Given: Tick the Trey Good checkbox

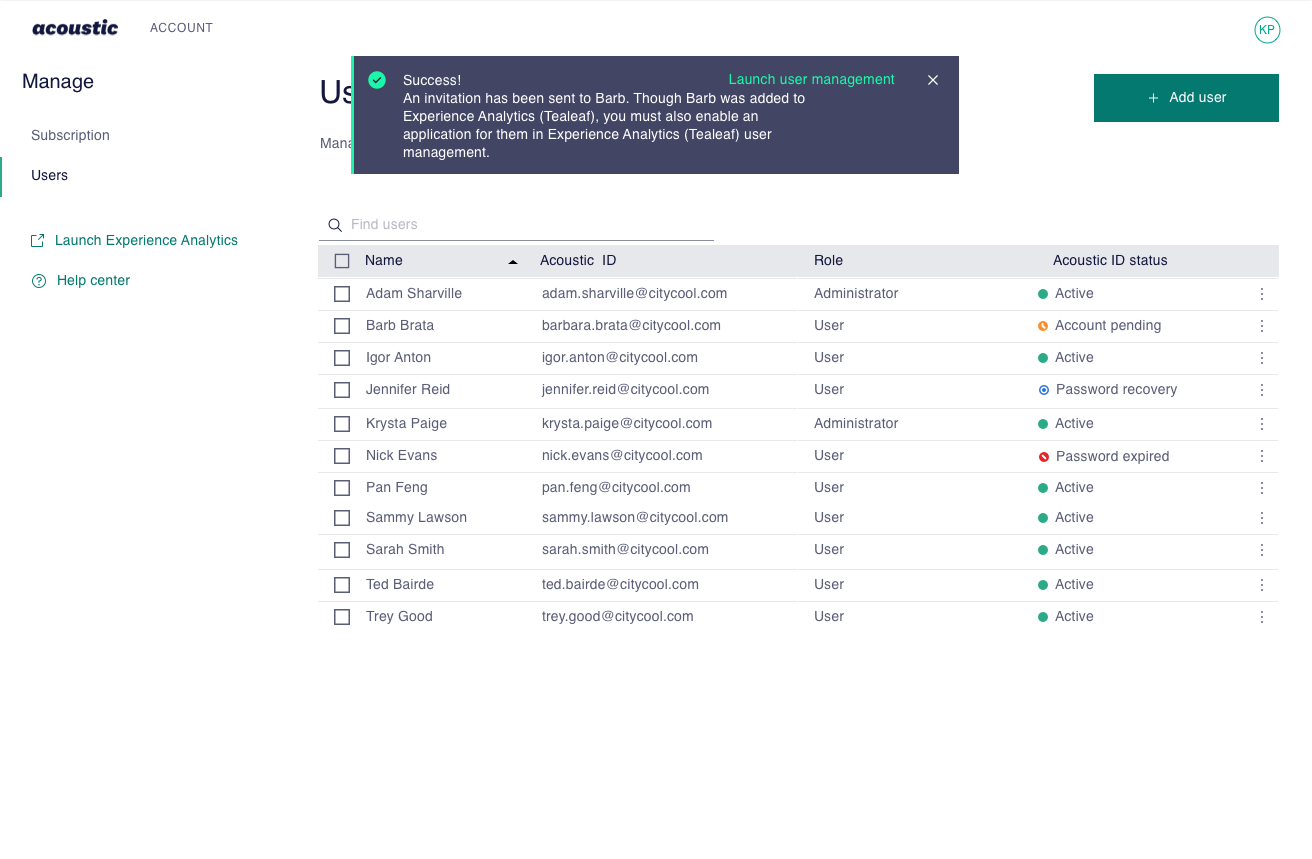Looking at the screenshot, I should [342, 617].
